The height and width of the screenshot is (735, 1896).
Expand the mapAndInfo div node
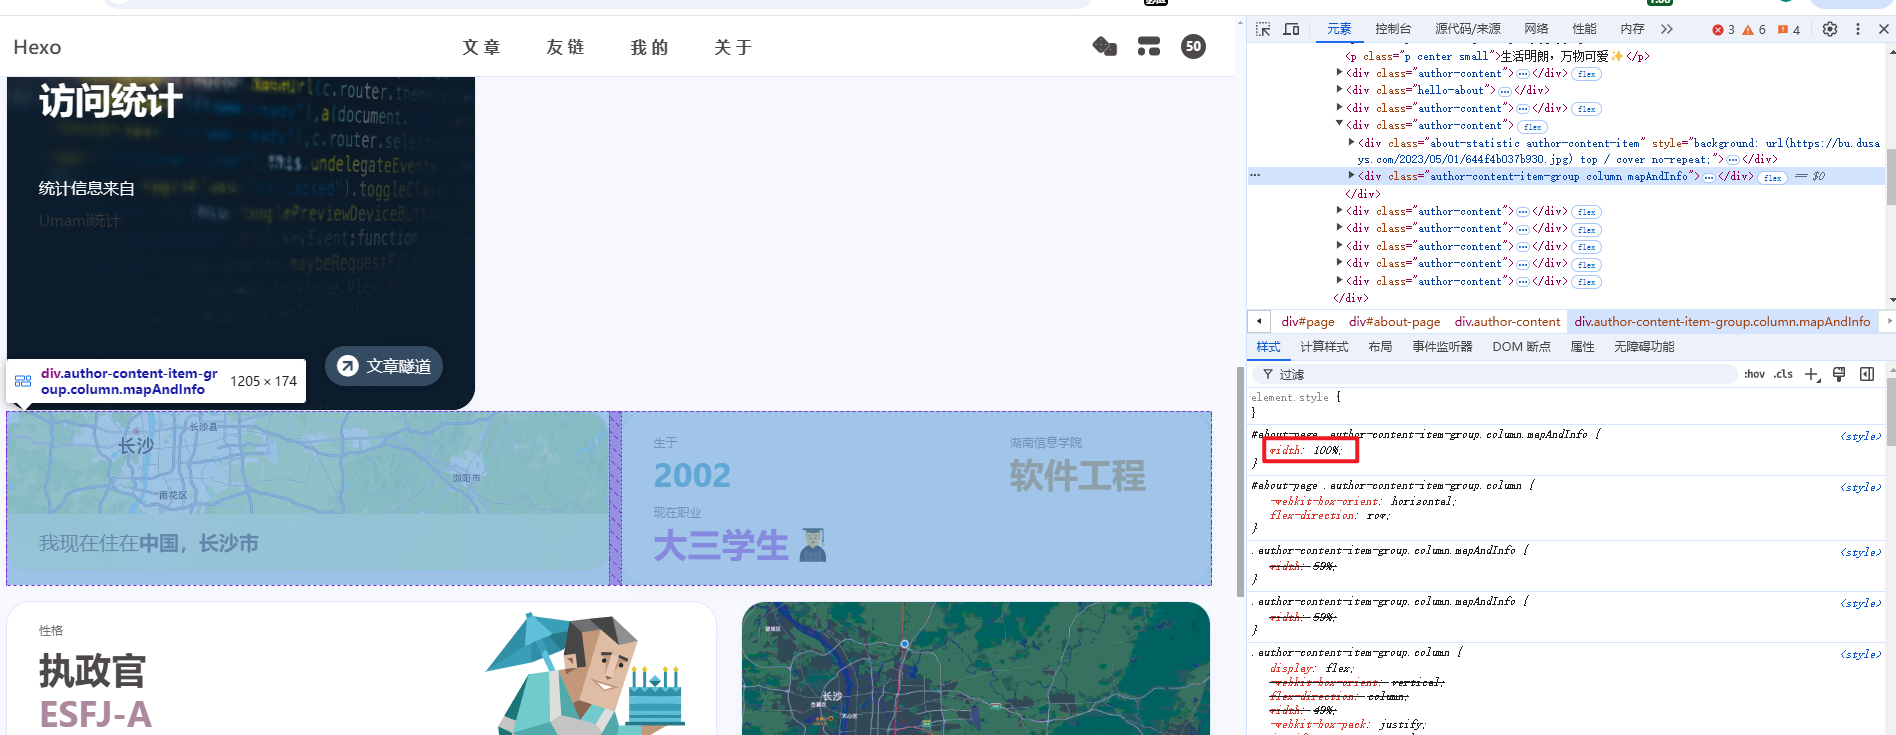(x=1352, y=176)
